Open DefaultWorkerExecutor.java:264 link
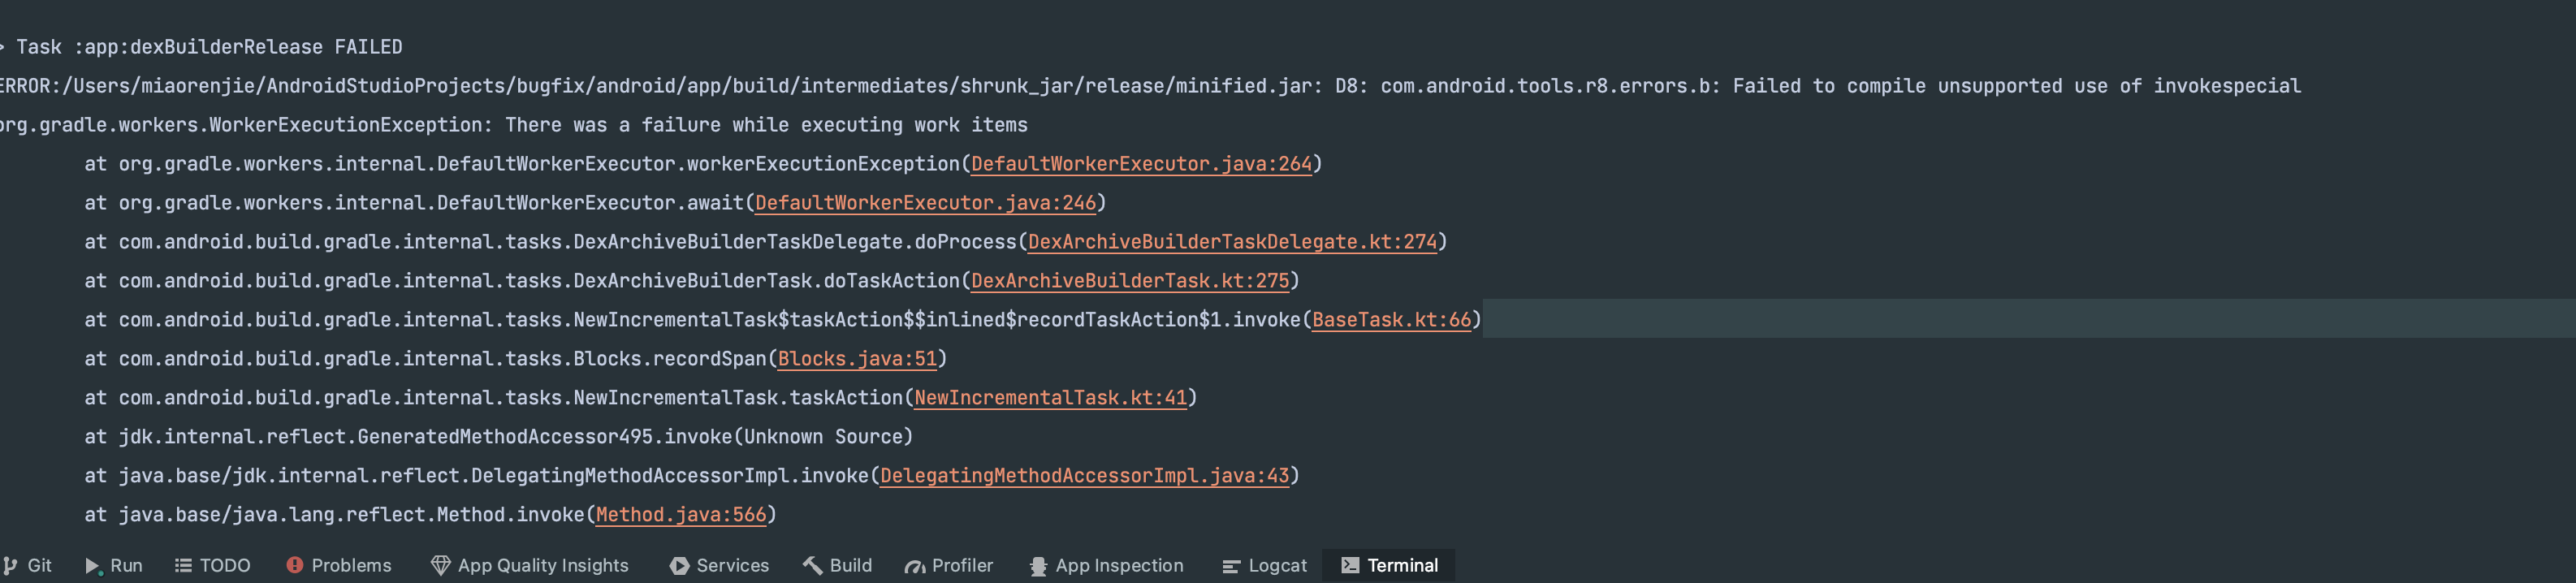Viewport: 2576px width, 583px height. point(1141,164)
